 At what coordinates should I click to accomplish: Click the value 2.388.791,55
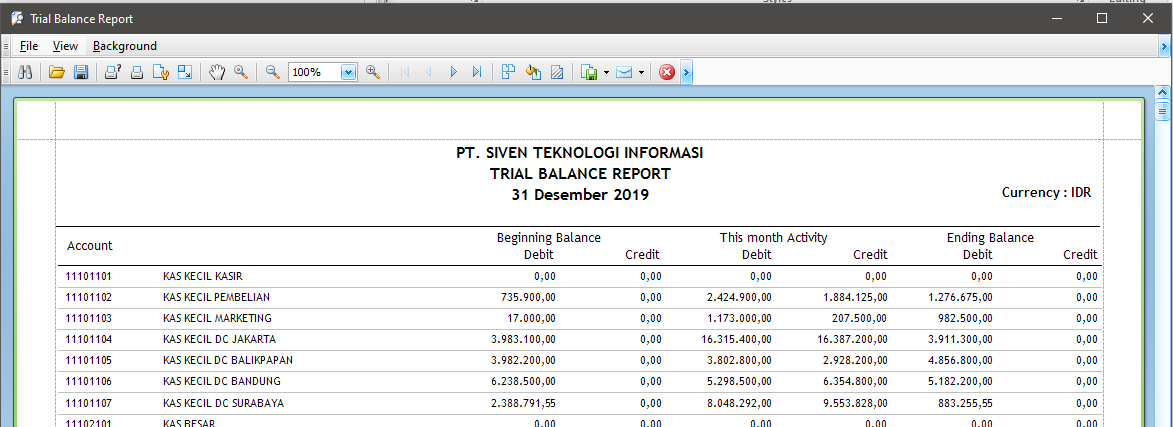[524, 403]
